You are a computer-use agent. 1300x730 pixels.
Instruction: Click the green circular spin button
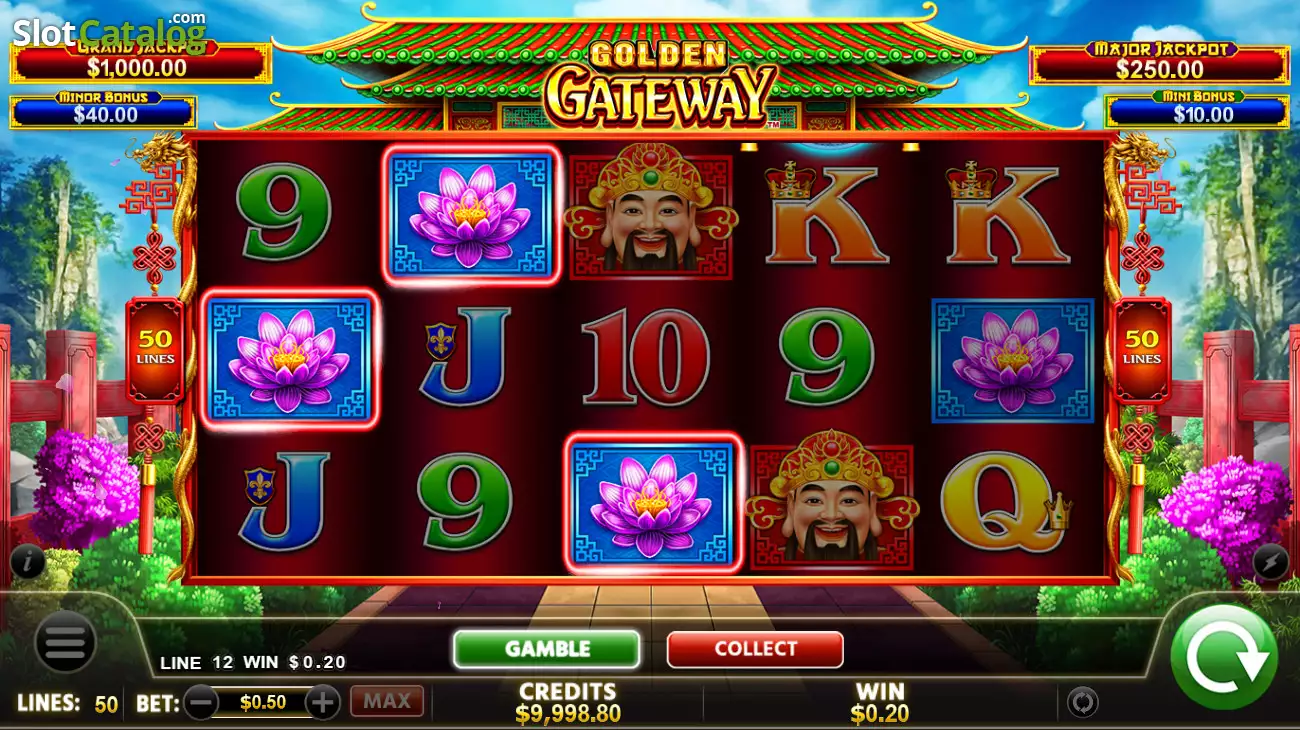tap(1224, 657)
